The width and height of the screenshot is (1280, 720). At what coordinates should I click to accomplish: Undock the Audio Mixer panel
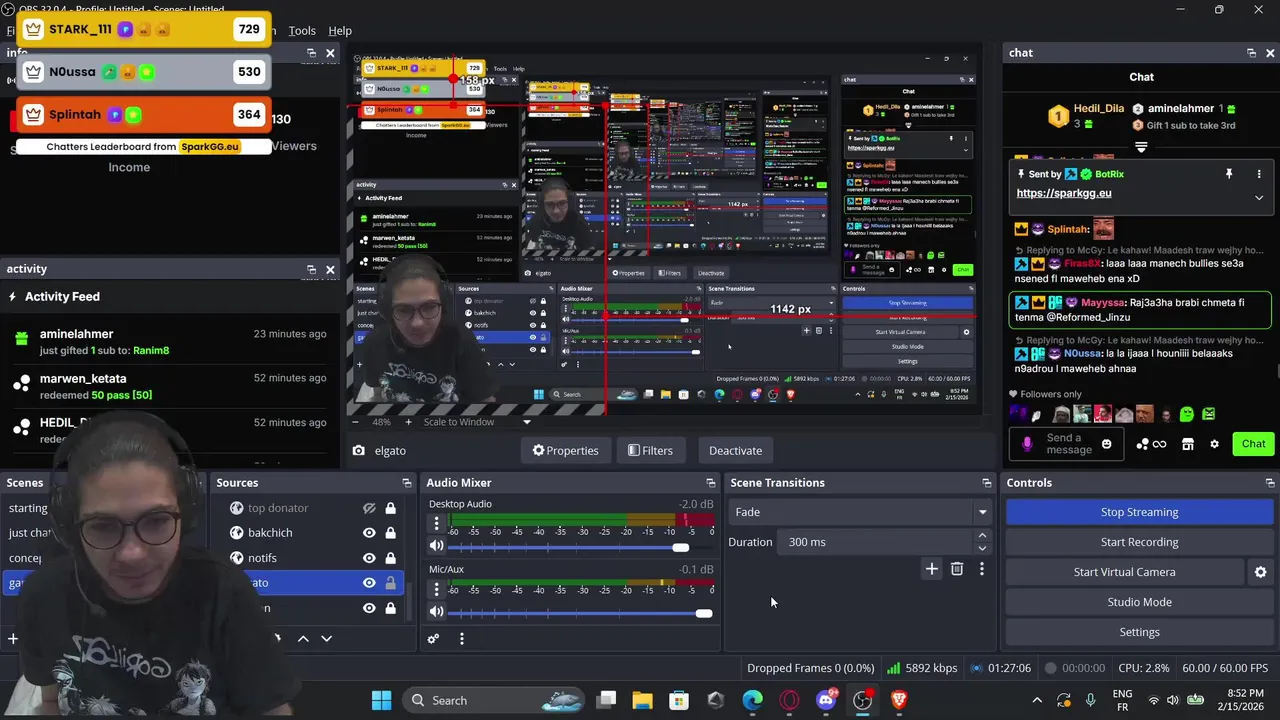[x=710, y=483]
